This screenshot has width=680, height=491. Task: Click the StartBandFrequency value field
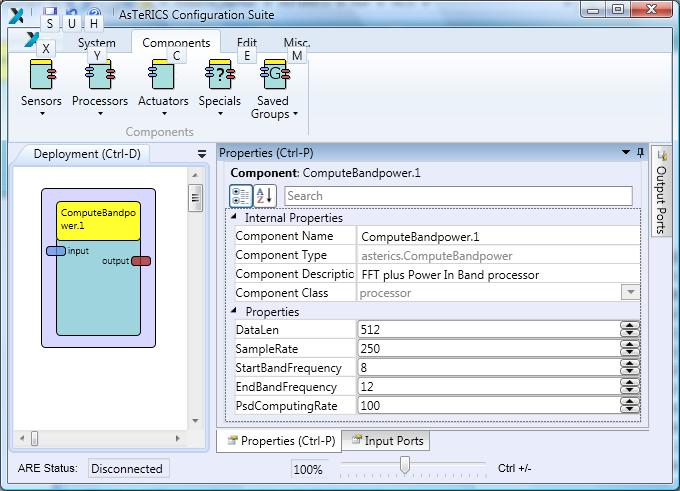coord(489,368)
